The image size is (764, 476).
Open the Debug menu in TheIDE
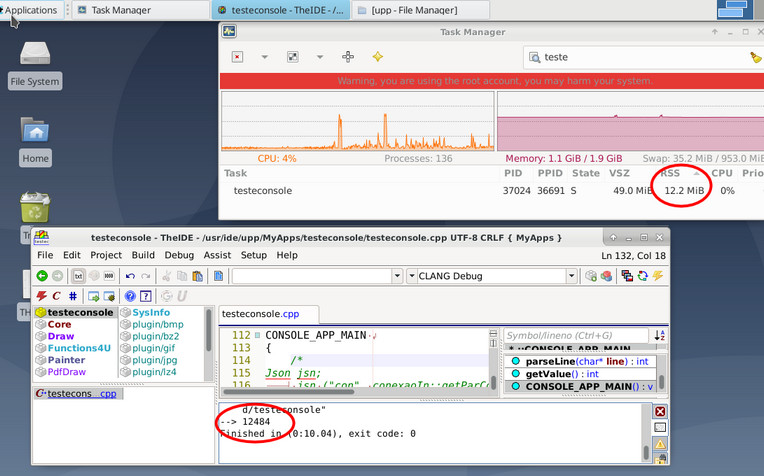[x=178, y=255]
